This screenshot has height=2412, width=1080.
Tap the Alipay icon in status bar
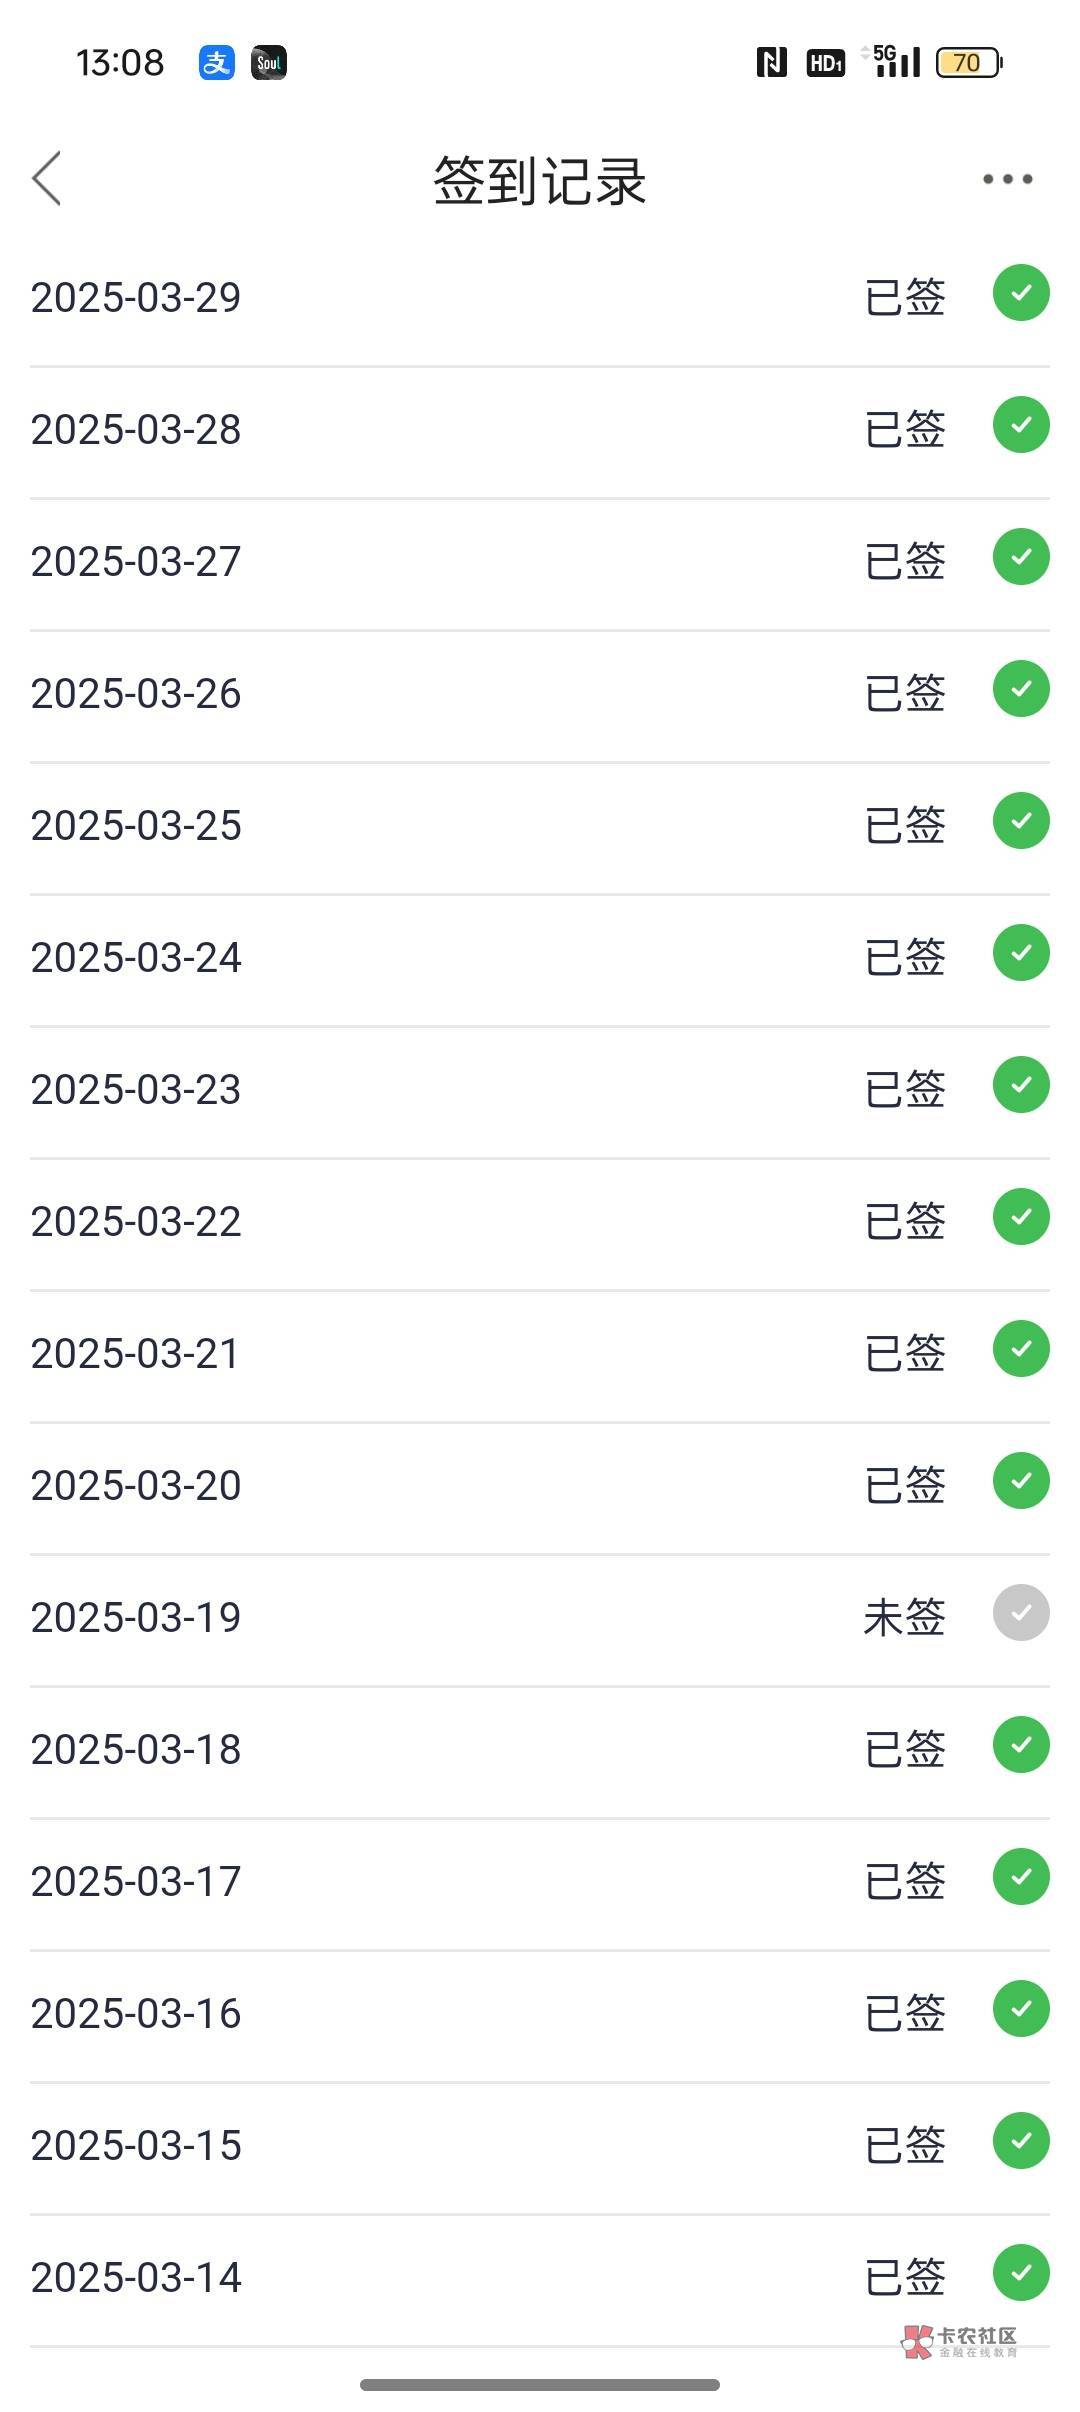[x=216, y=63]
